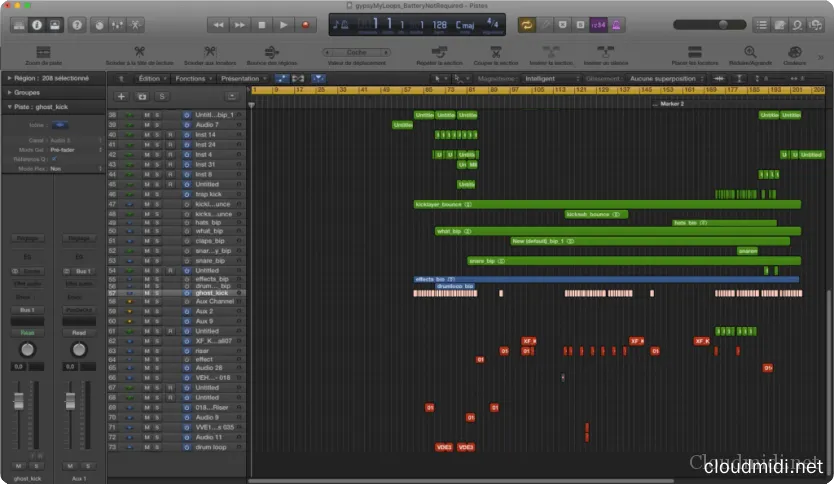
Task: Click the Zoom de piste toolbar icon
Action: (42, 51)
